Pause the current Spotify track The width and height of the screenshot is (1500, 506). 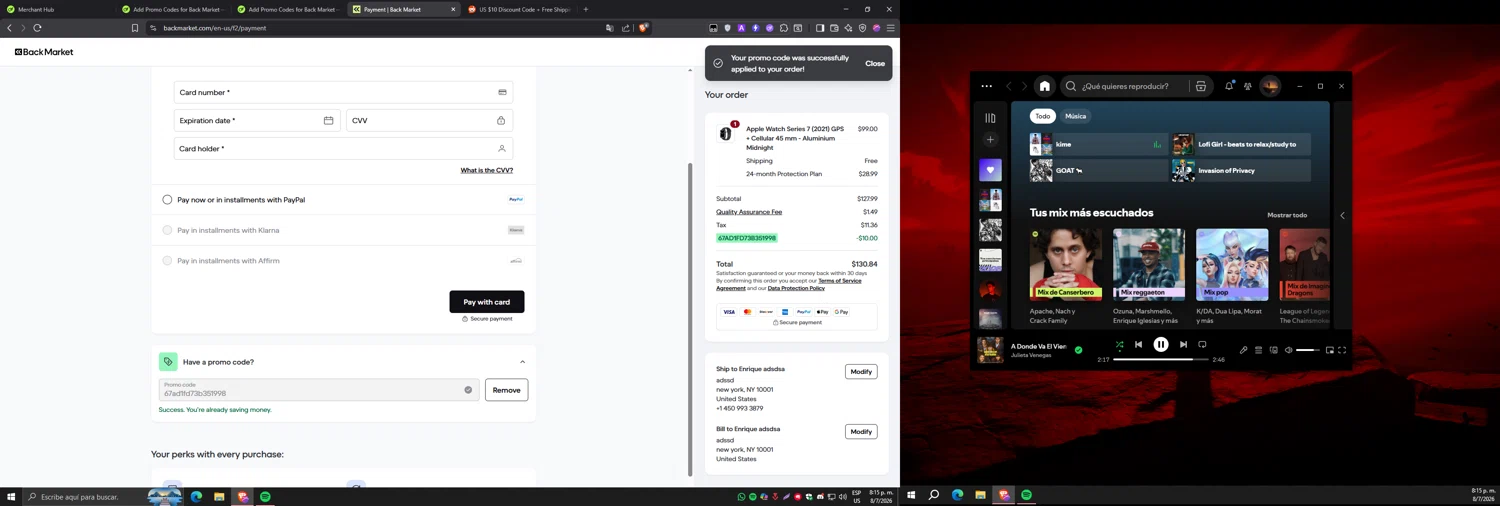pyautogui.click(x=1161, y=345)
